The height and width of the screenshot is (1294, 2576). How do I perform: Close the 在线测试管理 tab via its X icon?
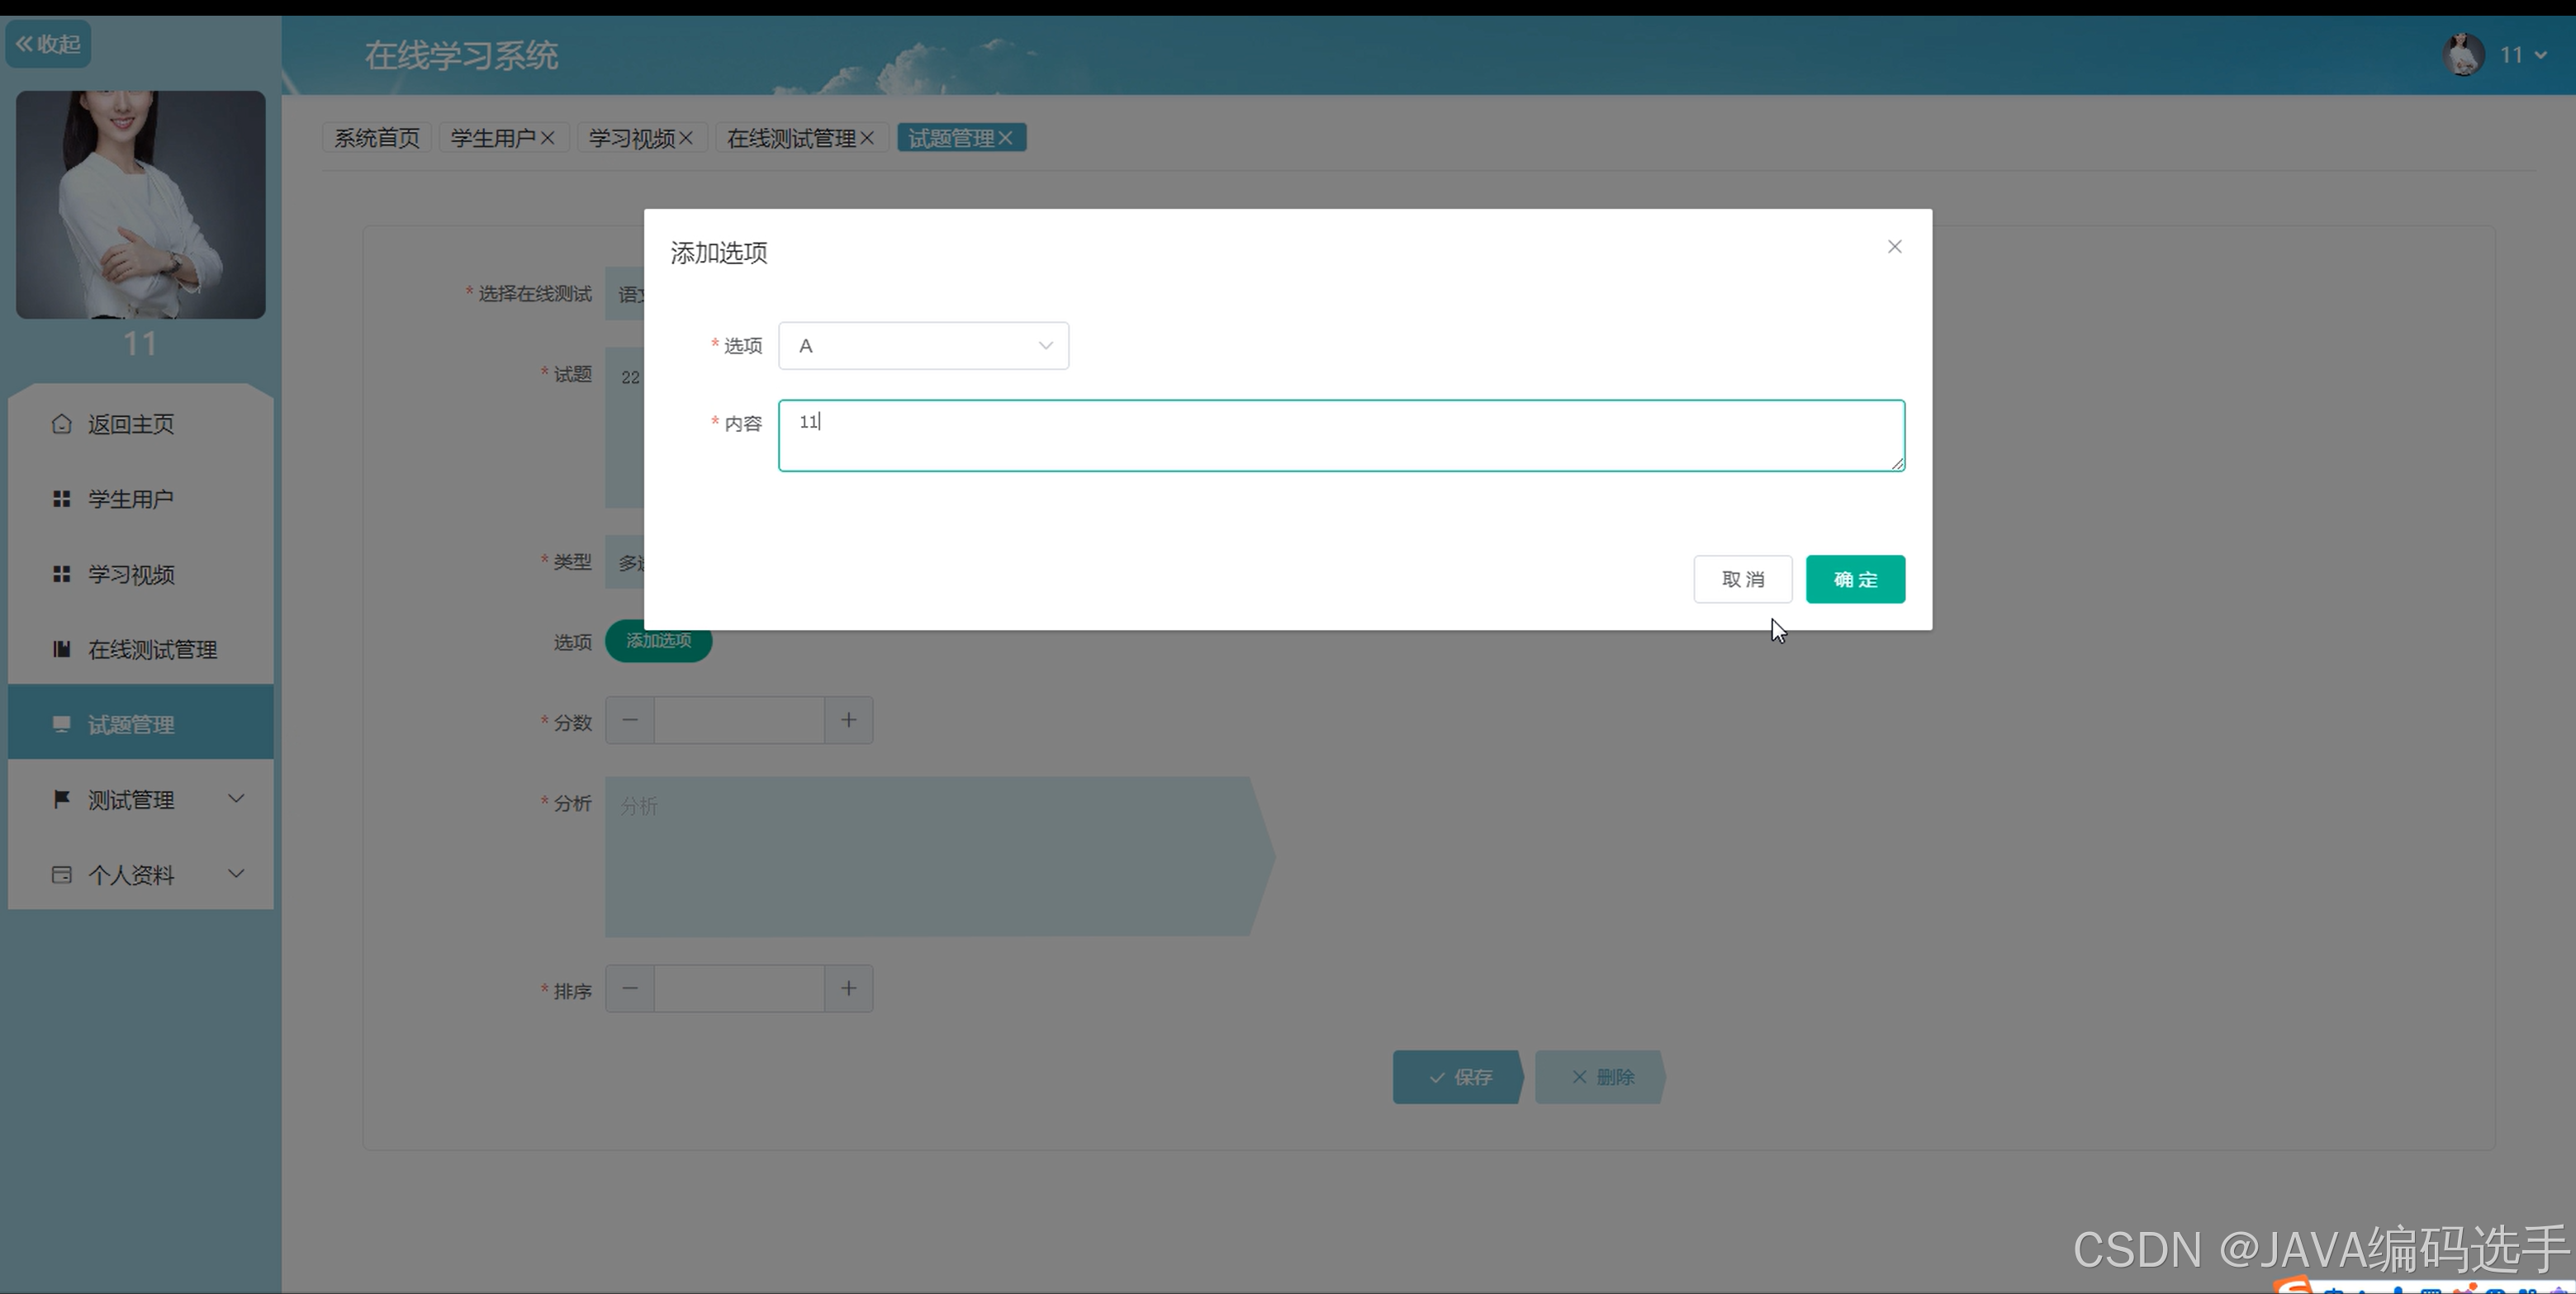coord(867,138)
